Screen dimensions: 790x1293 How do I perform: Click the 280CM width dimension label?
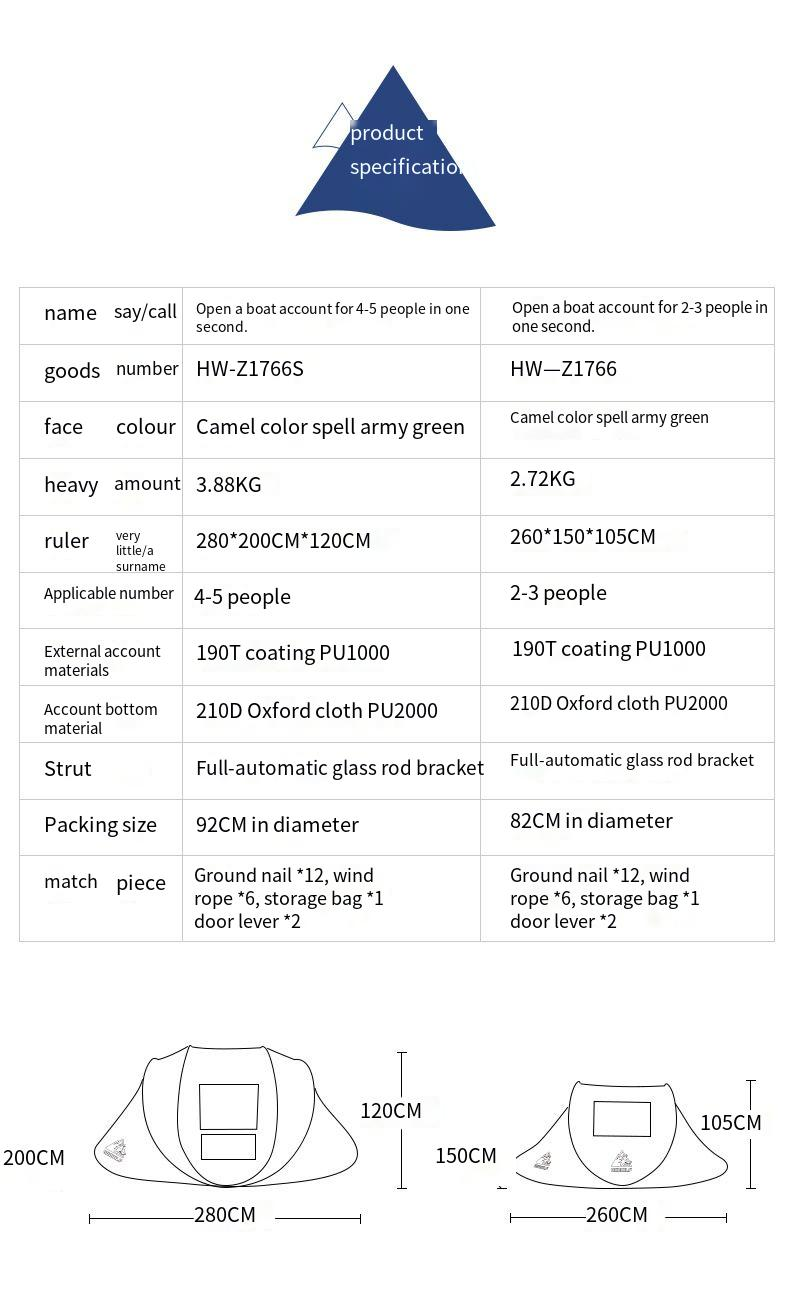pos(225,1215)
